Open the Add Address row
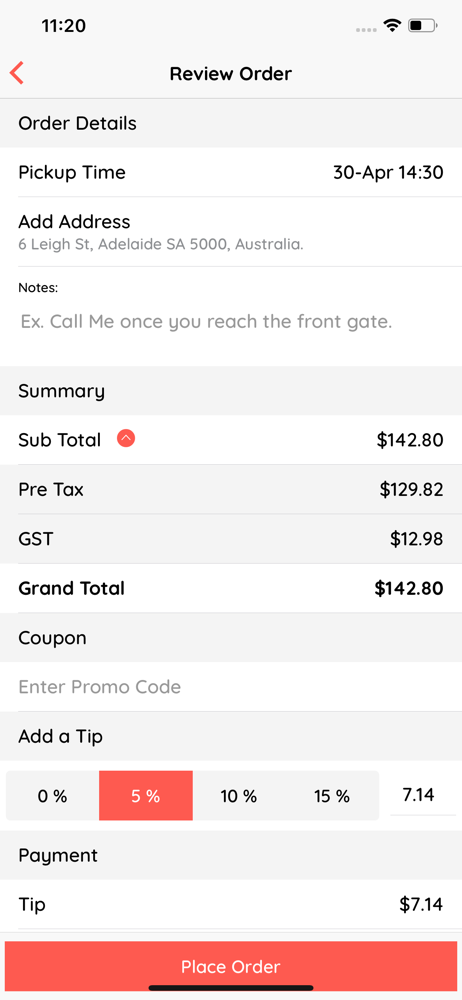This screenshot has height=1000, width=462. (x=231, y=232)
